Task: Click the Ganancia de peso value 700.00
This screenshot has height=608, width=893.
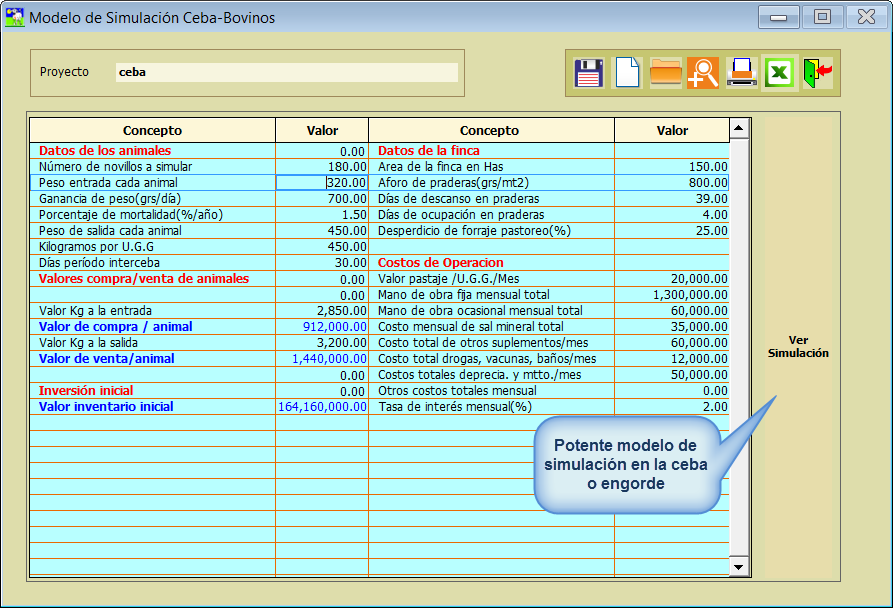Action: pyautogui.click(x=322, y=199)
